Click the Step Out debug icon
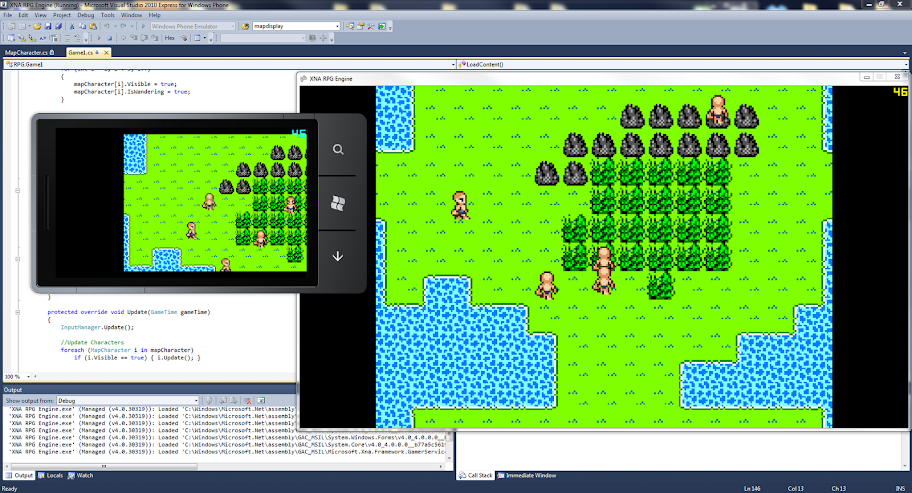 155,38
